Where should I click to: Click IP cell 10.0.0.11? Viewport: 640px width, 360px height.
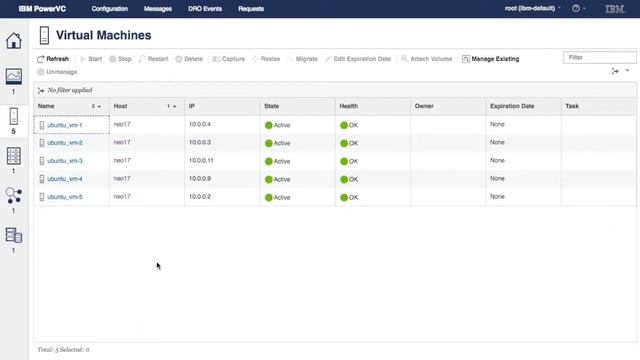pos(201,160)
